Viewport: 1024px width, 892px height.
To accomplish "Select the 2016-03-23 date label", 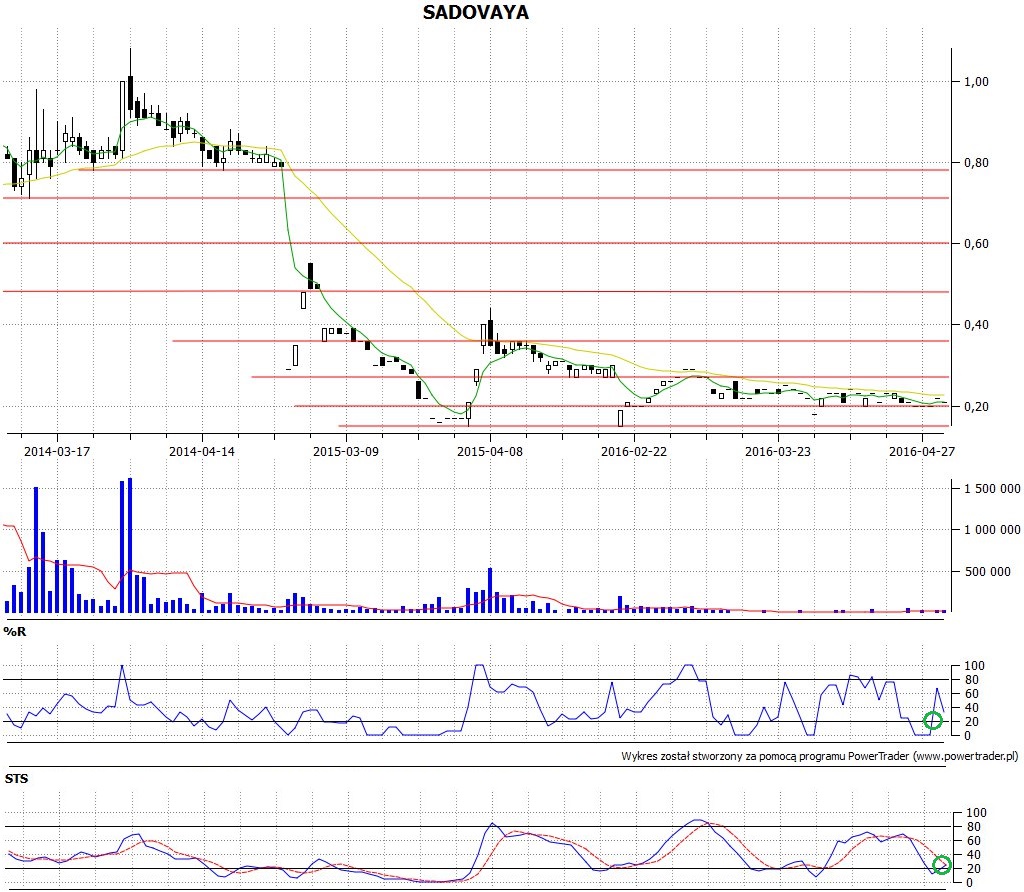I will (778, 451).
